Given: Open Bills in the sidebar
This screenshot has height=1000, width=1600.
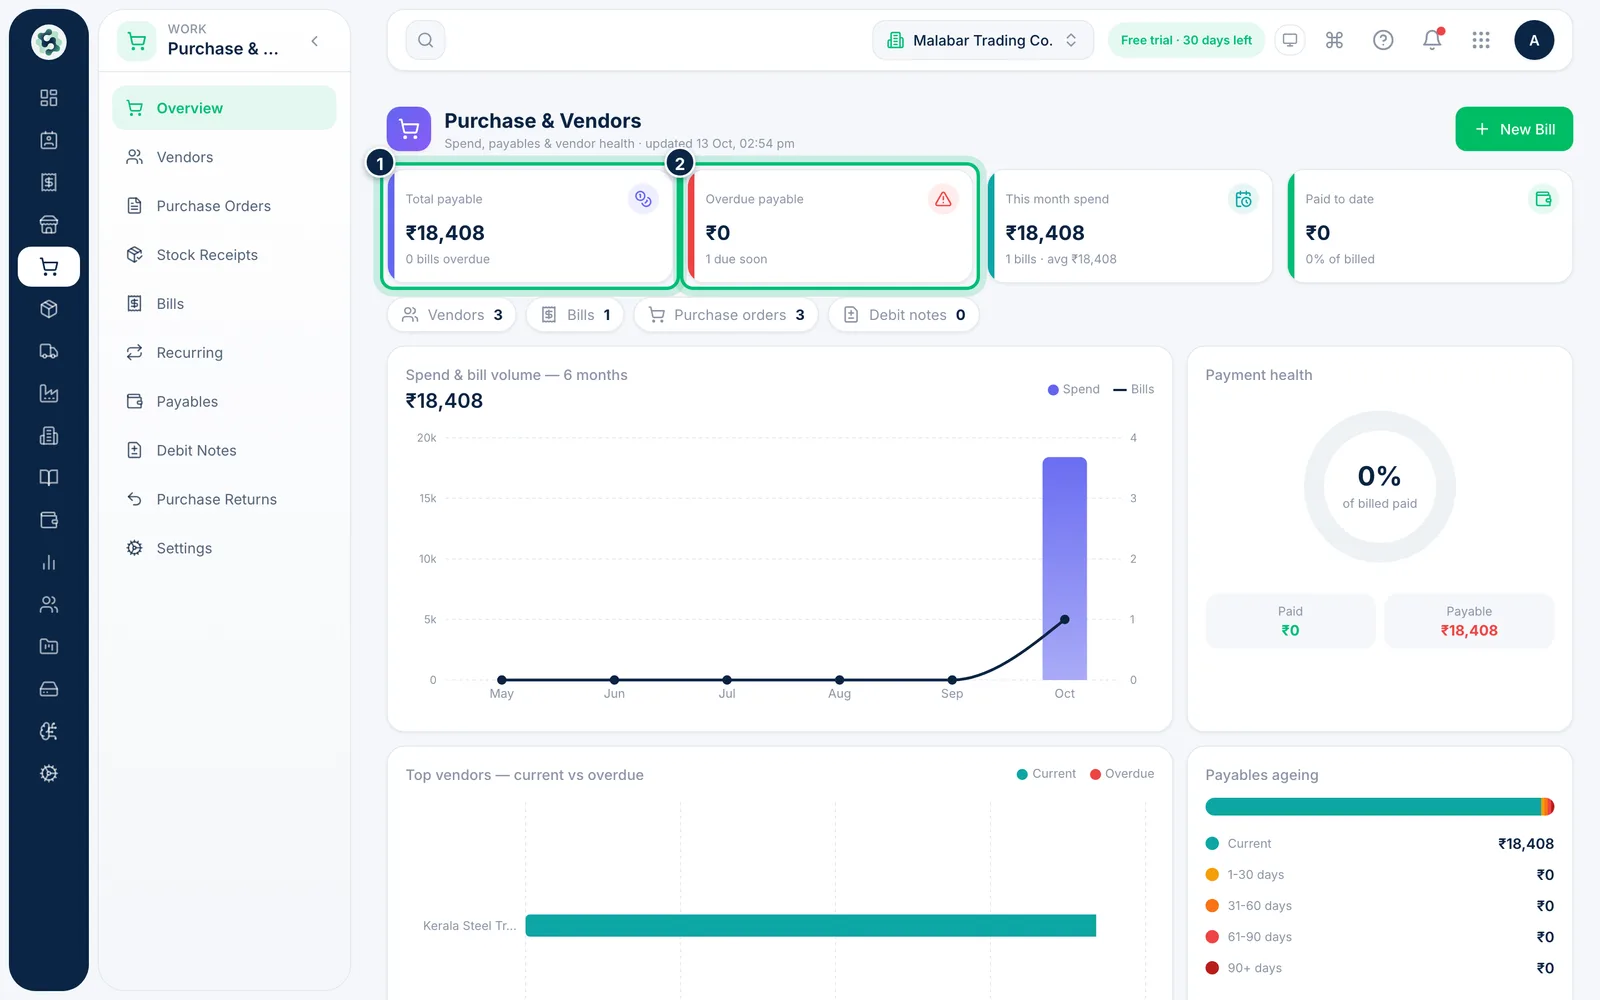Looking at the screenshot, I should click(224, 304).
